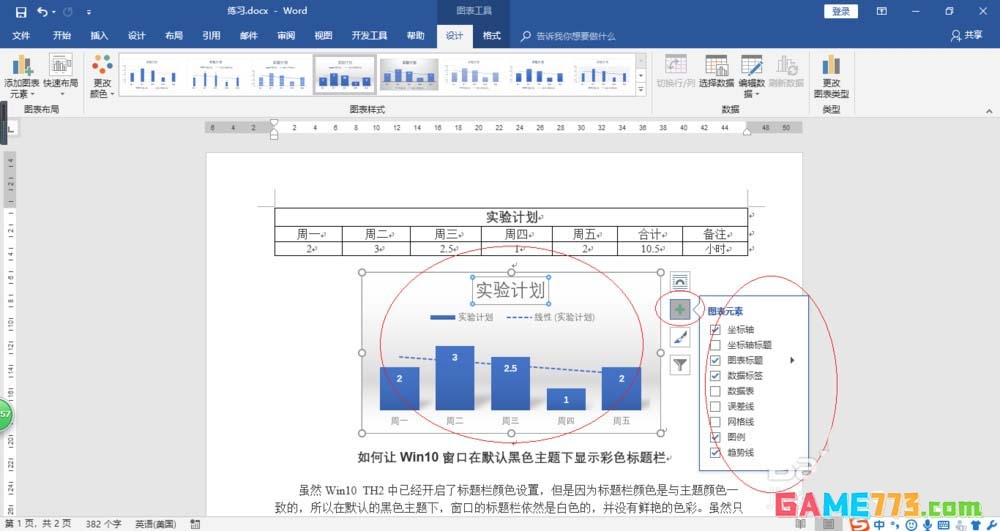Image resolution: width=1000 pixels, height=531 pixels.
Task: Switch to Print Layout view icon
Action: click(828, 524)
